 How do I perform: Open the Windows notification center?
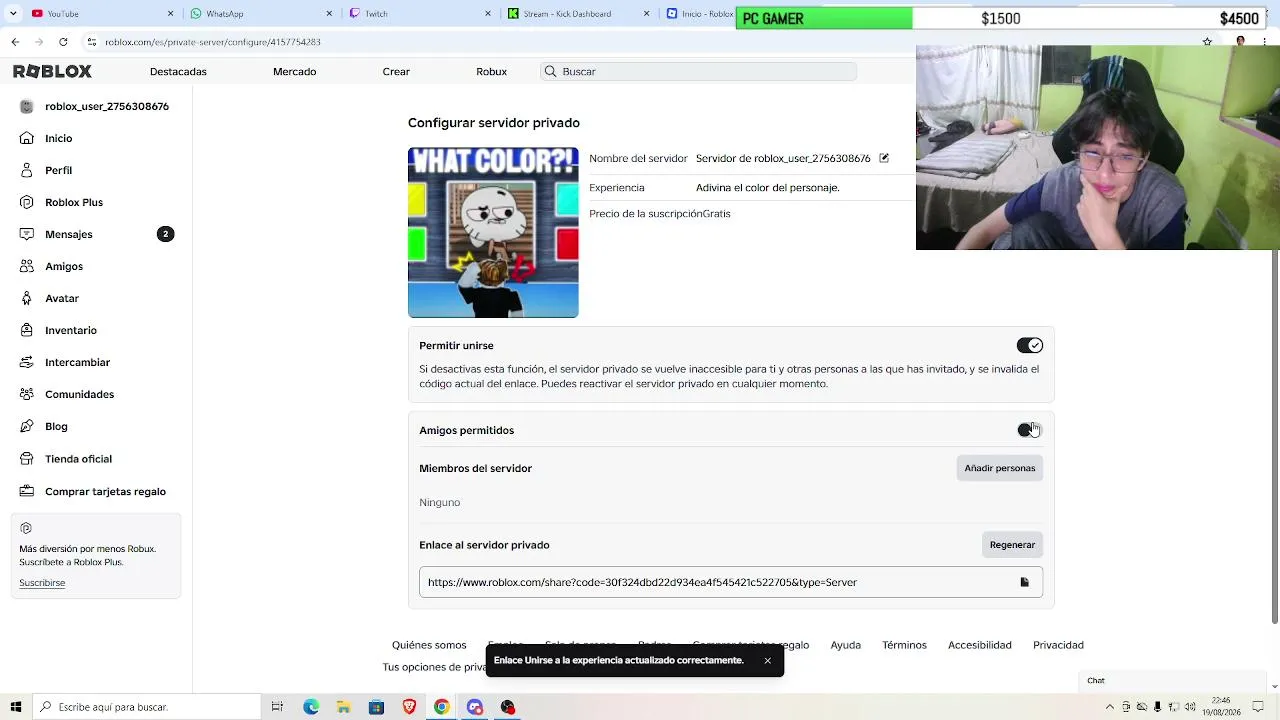1258,707
